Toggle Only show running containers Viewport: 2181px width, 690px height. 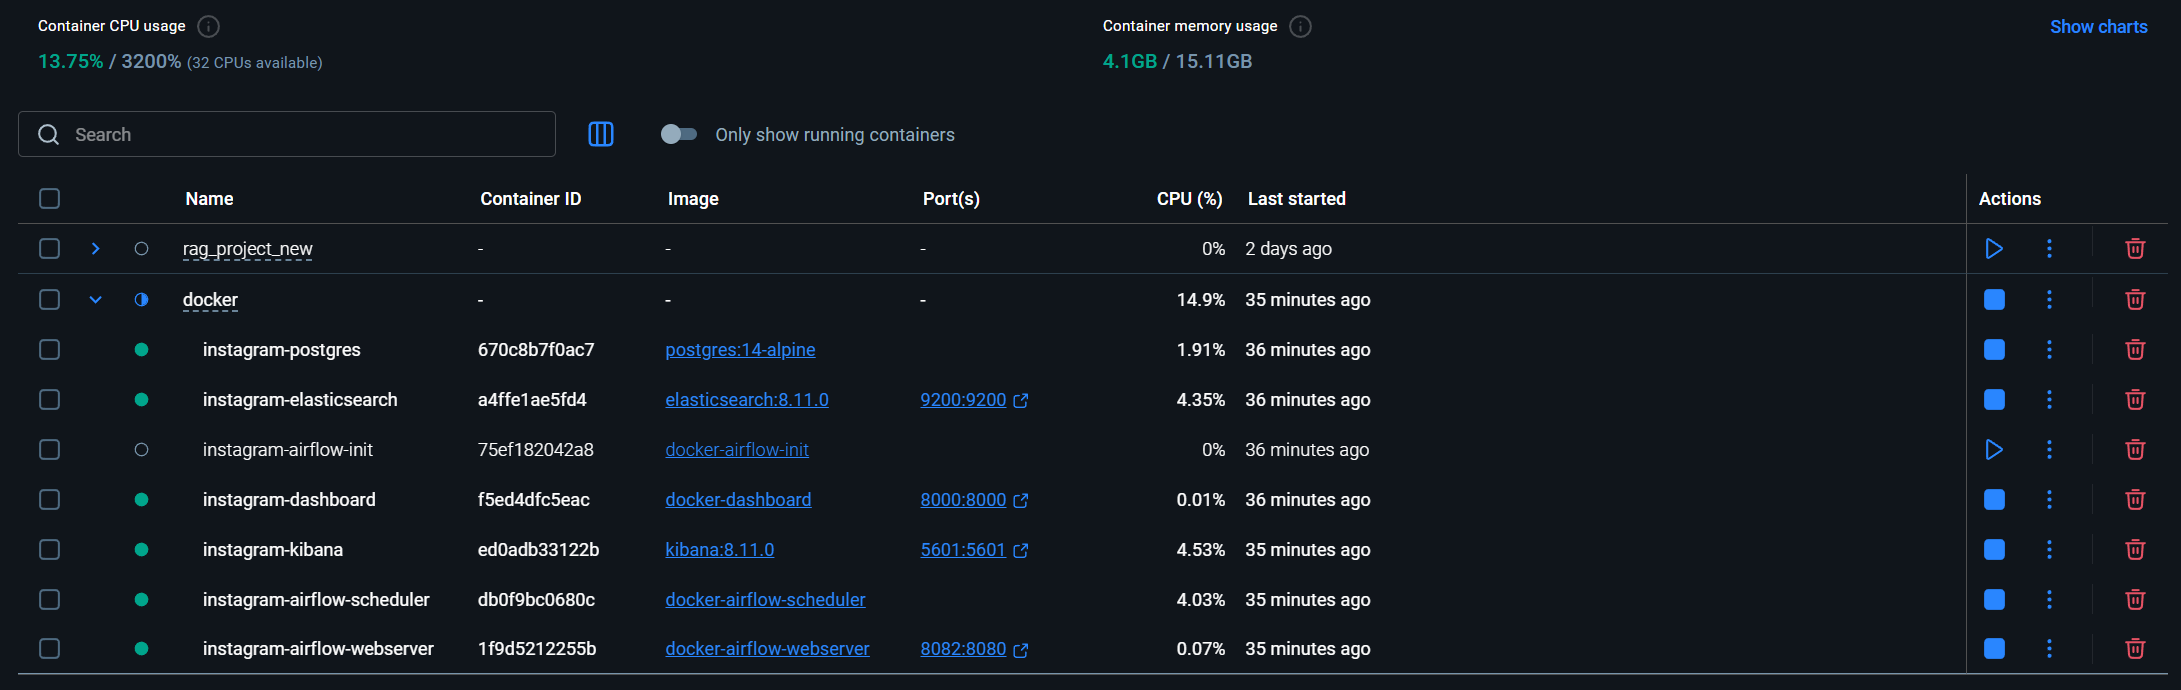[679, 135]
